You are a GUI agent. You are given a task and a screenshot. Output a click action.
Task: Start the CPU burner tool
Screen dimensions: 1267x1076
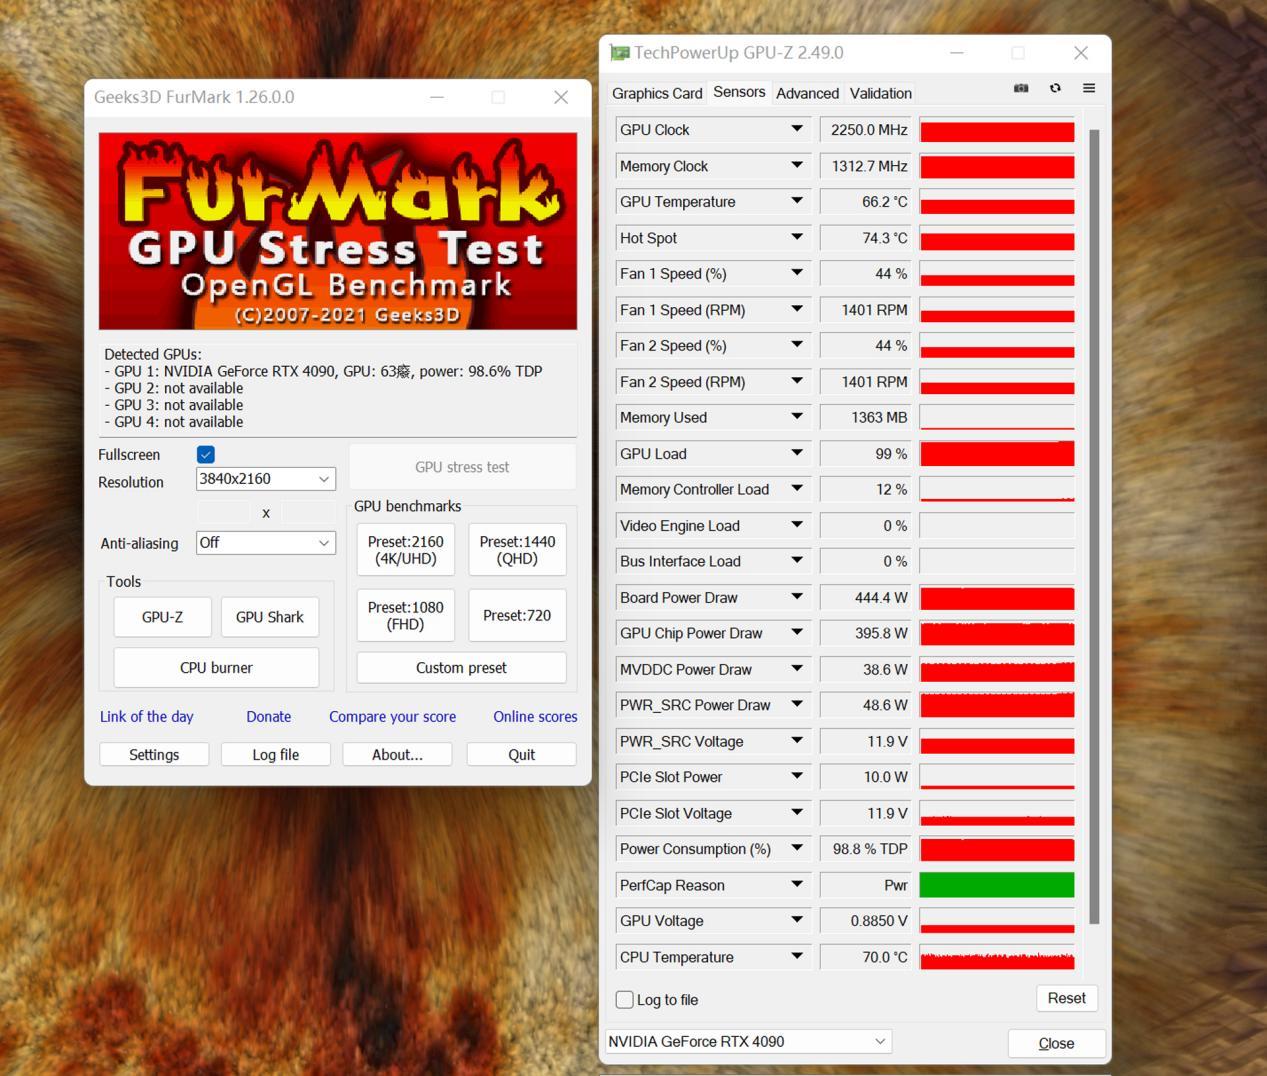(x=216, y=668)
